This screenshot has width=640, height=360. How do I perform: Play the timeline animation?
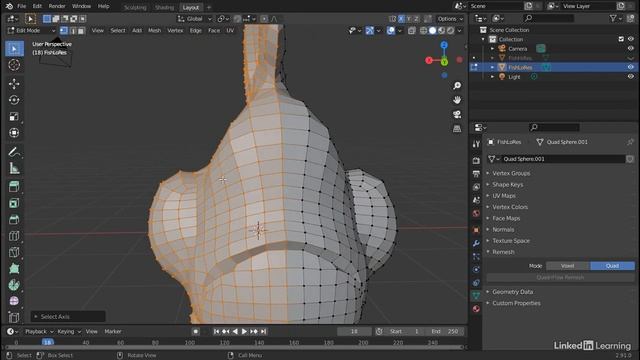(244, 332)
